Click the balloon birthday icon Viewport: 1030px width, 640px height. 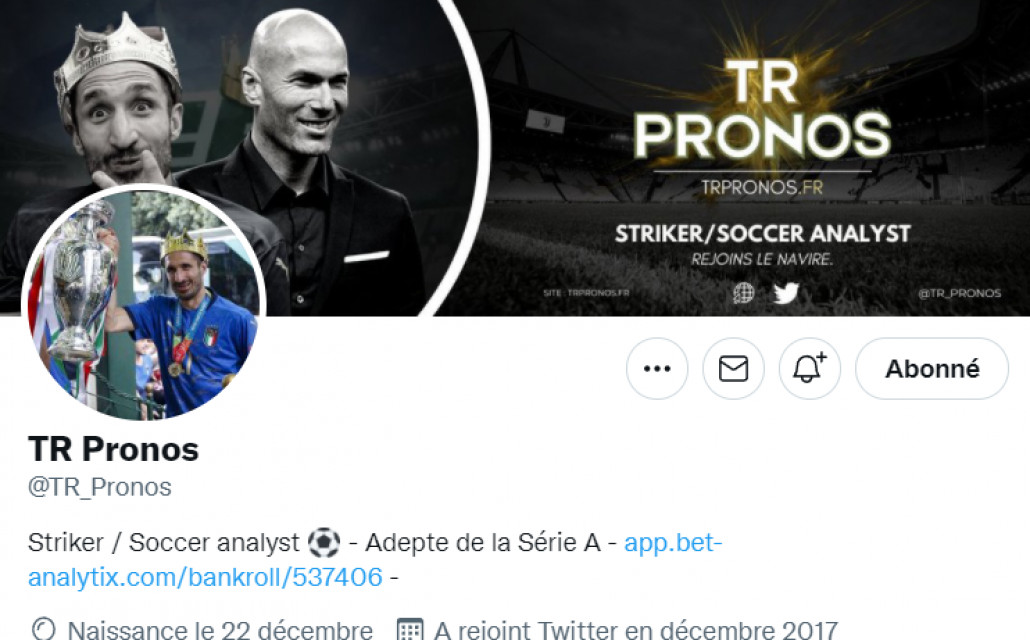44,629
